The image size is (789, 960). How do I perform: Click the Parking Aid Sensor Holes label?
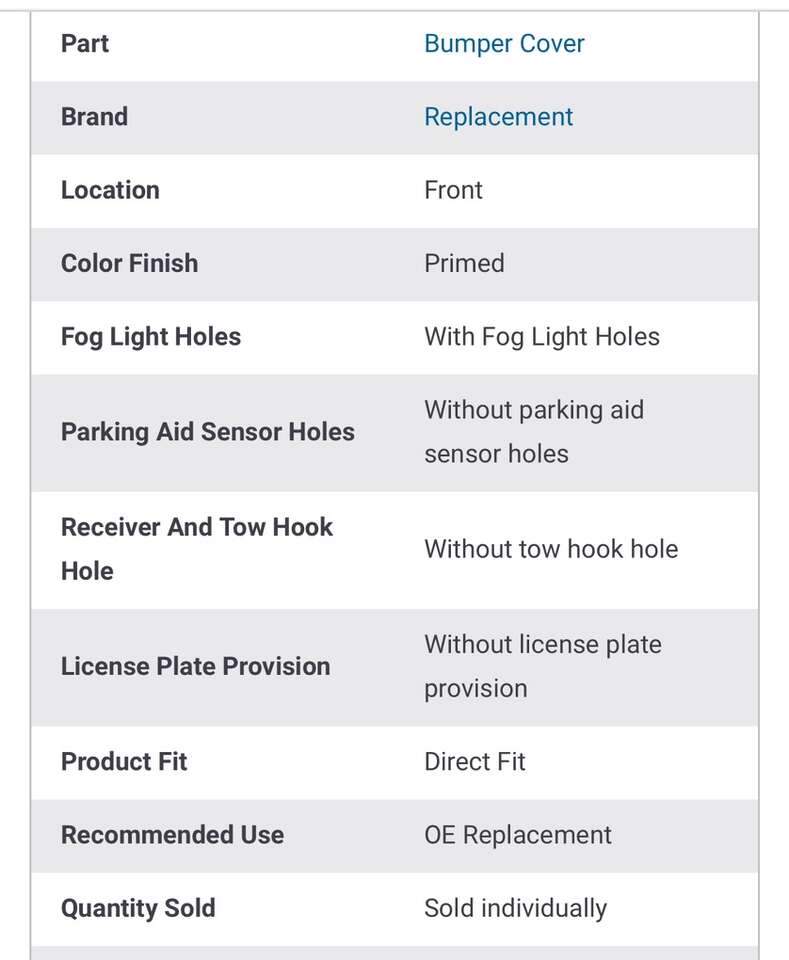208,432
